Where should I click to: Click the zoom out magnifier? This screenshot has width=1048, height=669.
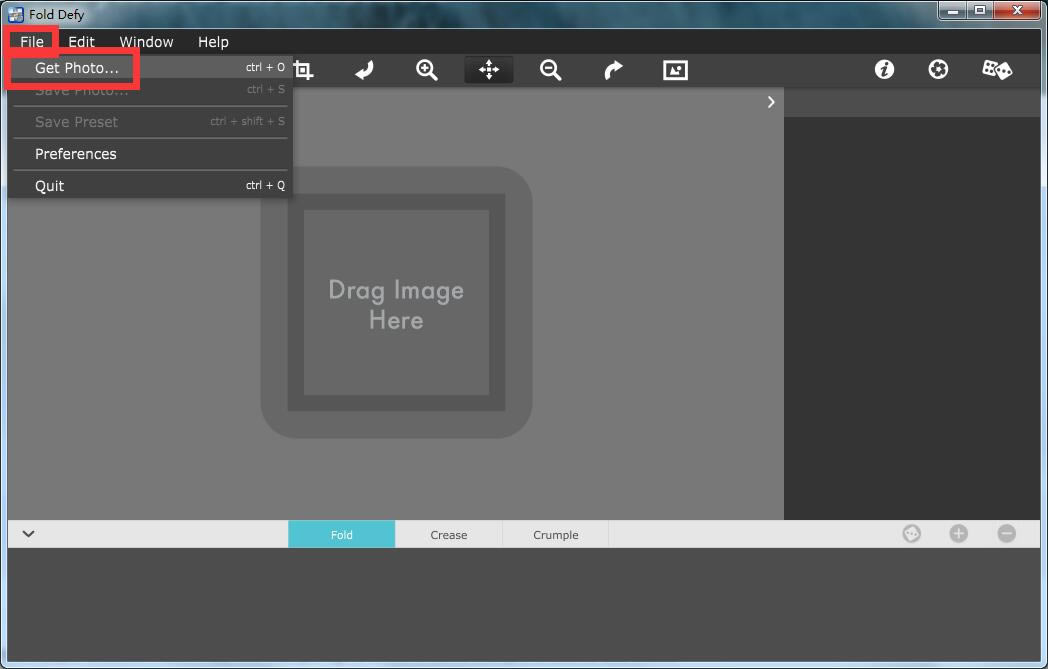(x=550, y=70)
